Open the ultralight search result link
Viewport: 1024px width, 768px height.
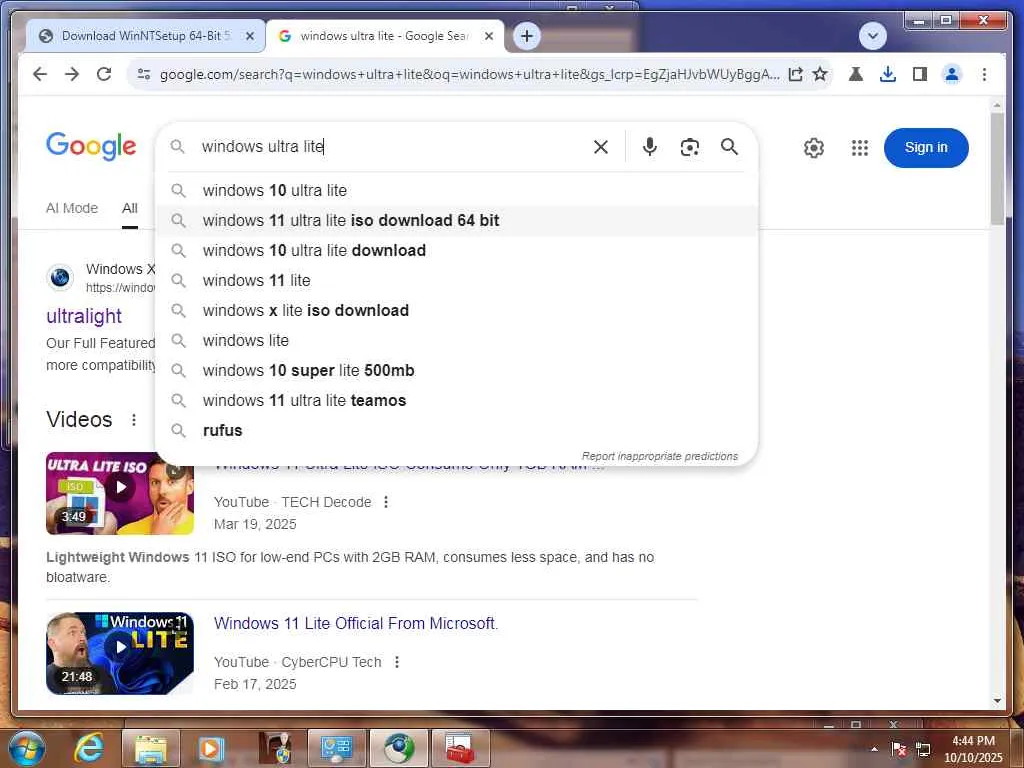[x=84, y=316]
